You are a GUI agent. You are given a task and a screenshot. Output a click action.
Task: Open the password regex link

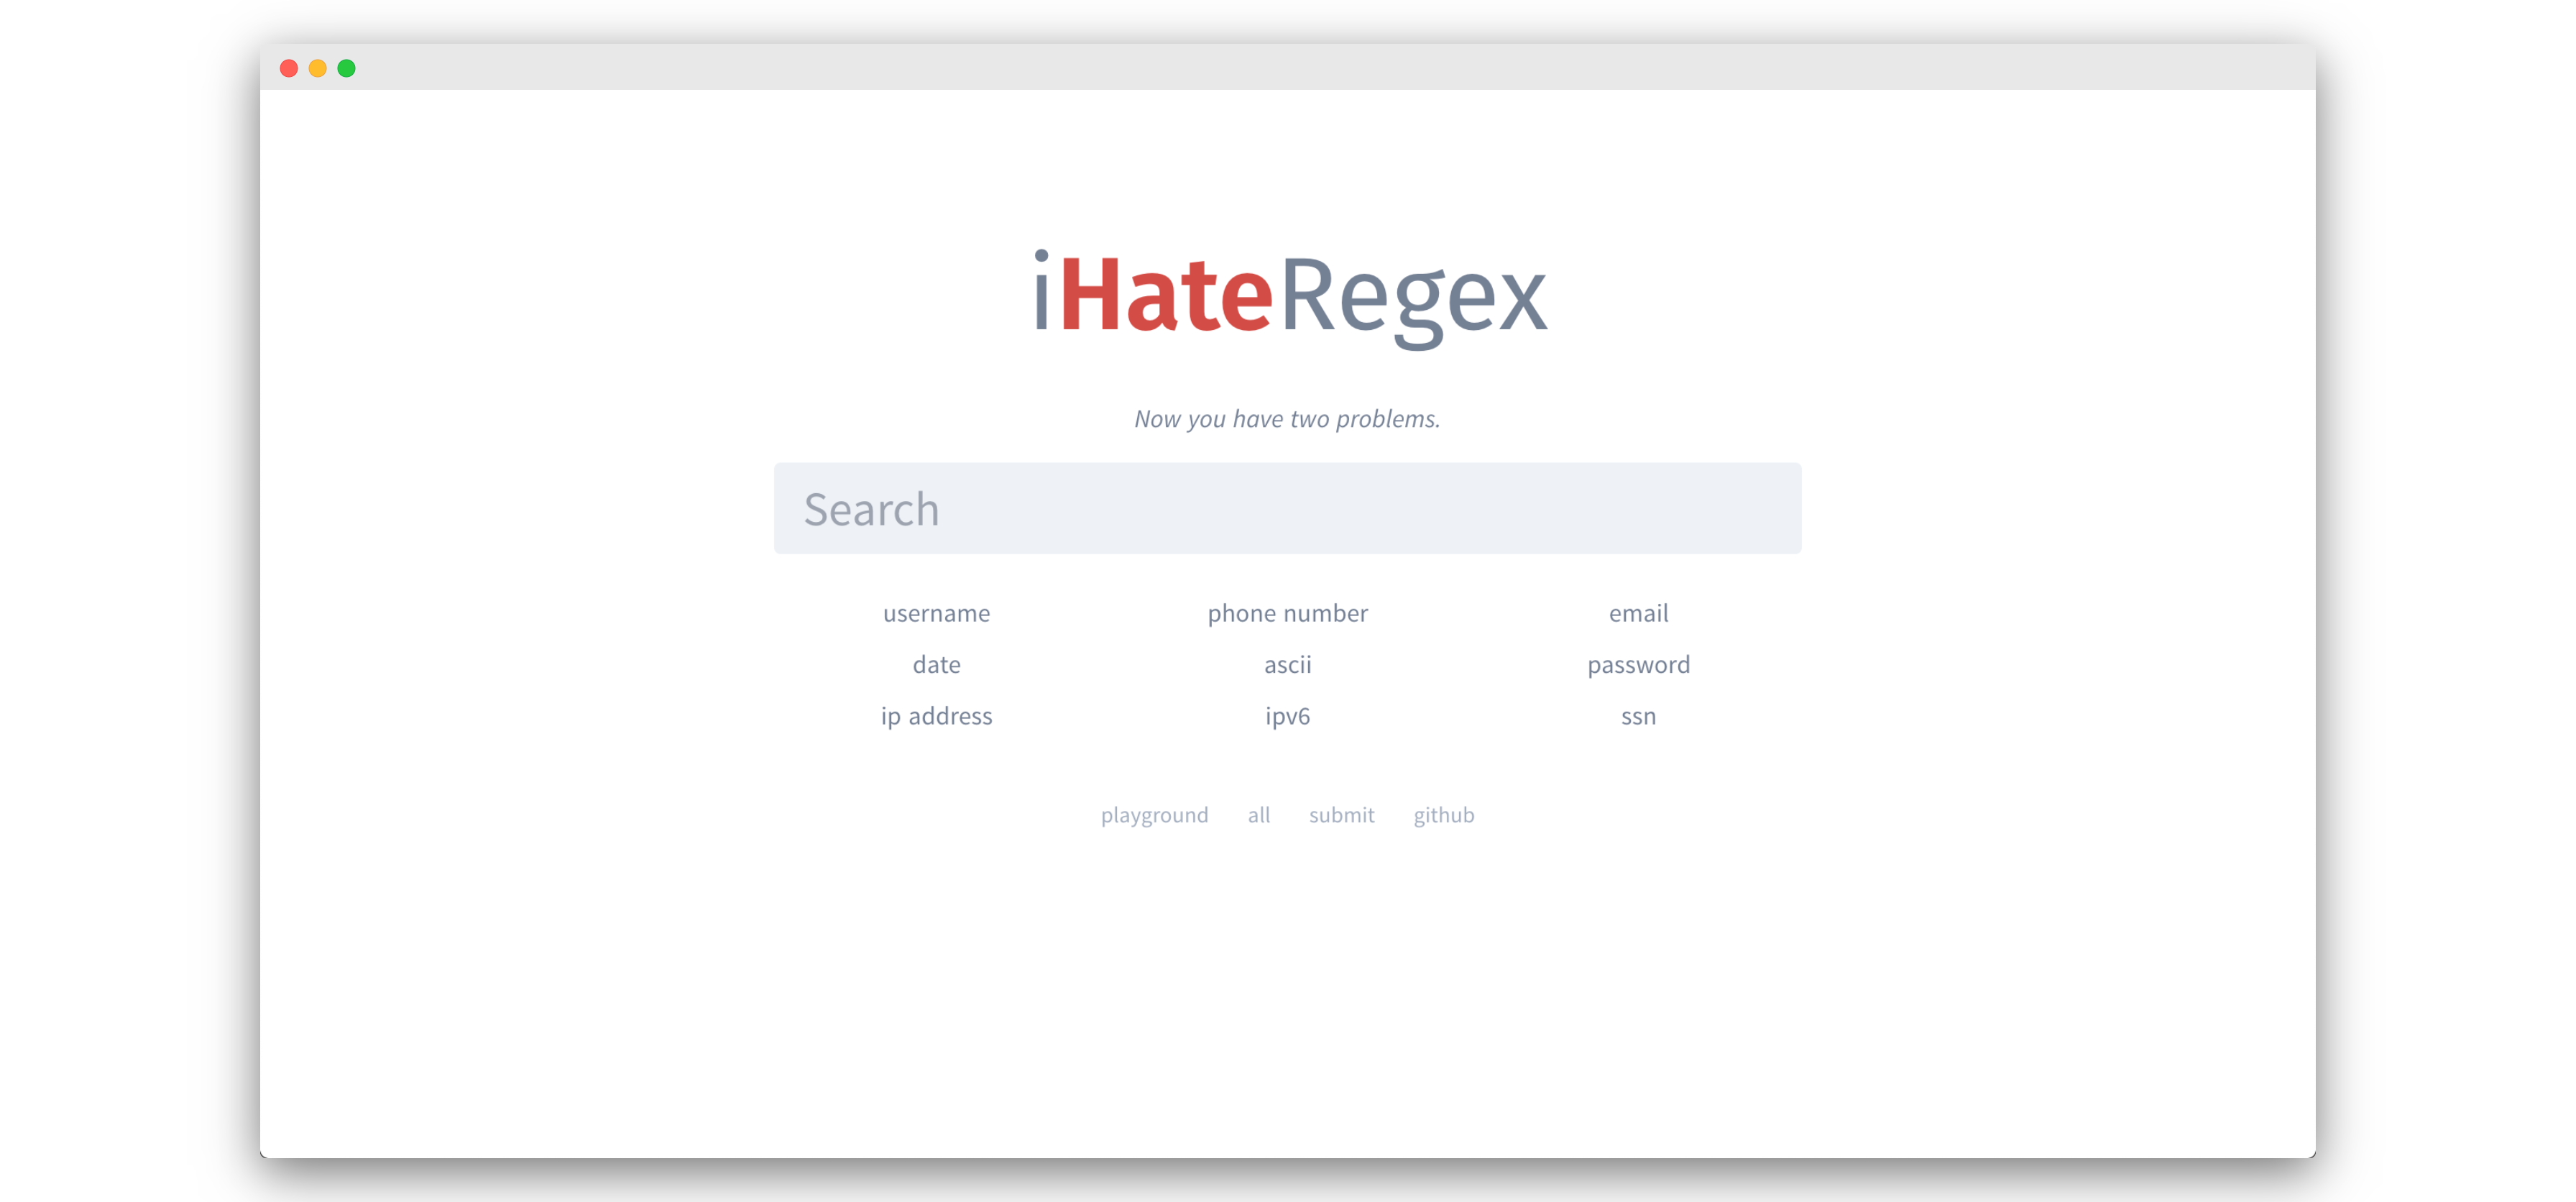(x=1638, y=665)
